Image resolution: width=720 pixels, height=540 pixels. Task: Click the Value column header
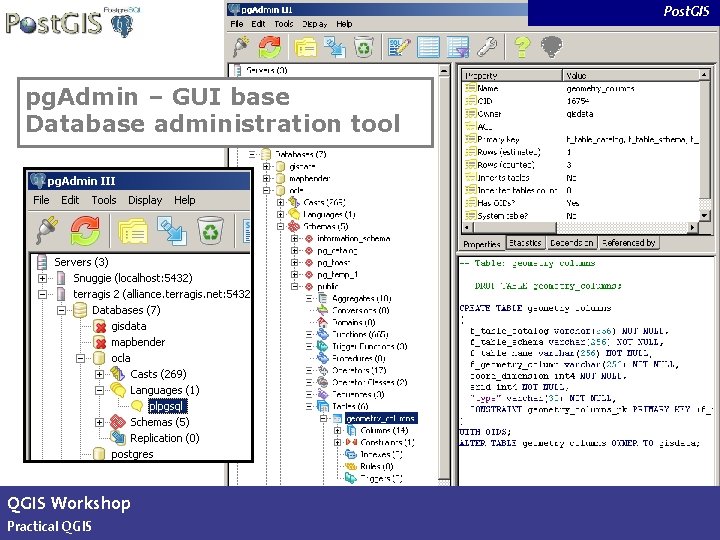[631, 75]
